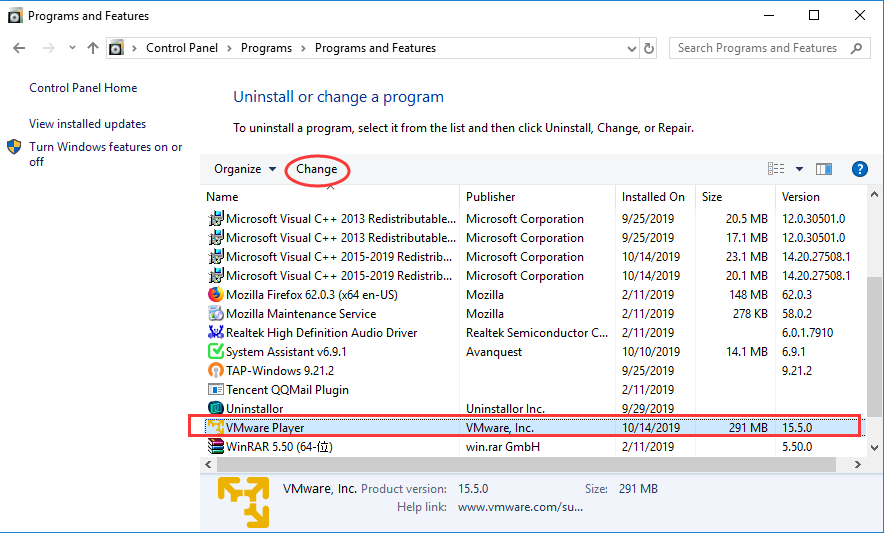Click the vertical scrollbar thumb
884x533 pixels.
[874, 346]
